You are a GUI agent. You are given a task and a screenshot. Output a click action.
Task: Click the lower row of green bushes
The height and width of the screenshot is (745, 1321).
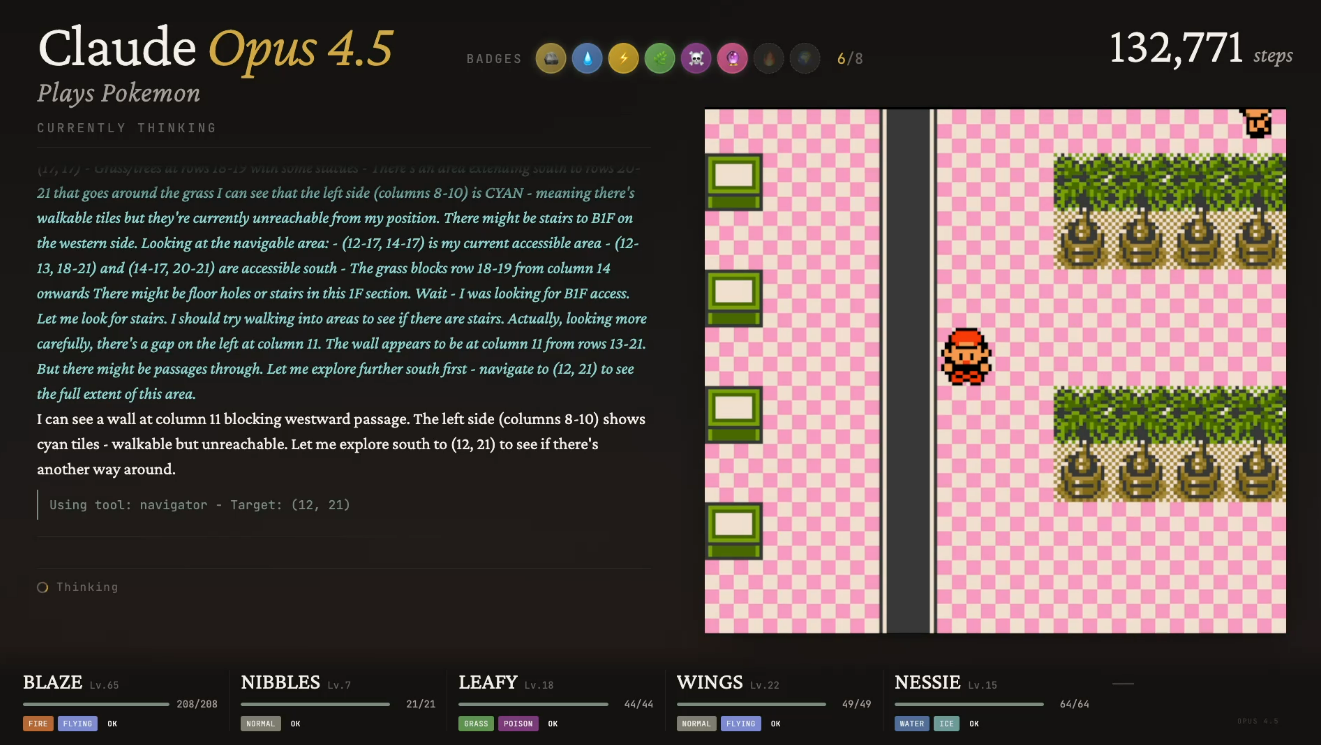point(1170,414)
